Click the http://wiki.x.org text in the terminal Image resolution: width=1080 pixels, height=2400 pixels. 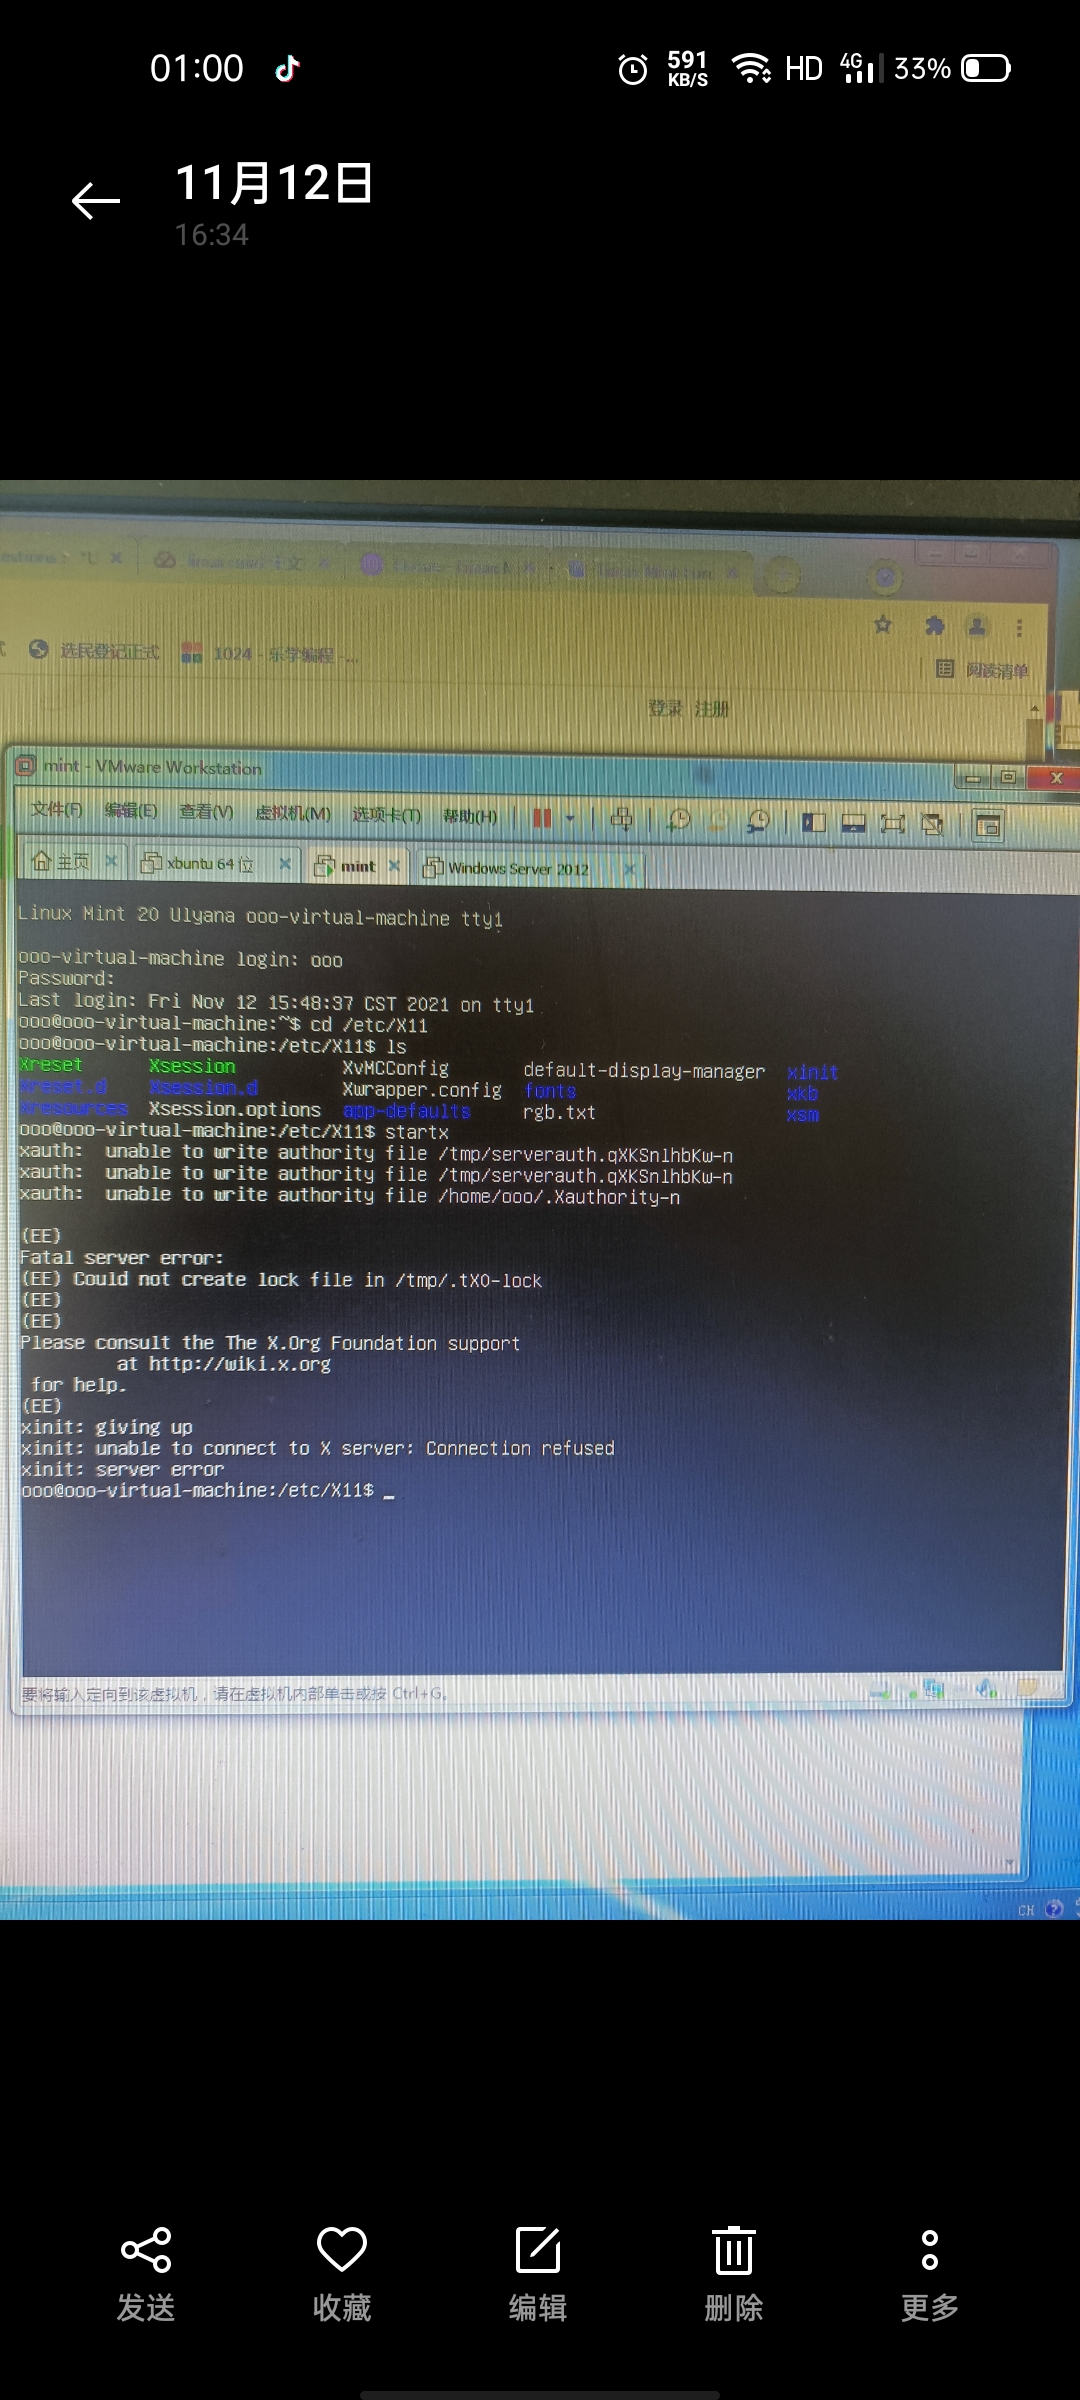[x=240, y=1363]
